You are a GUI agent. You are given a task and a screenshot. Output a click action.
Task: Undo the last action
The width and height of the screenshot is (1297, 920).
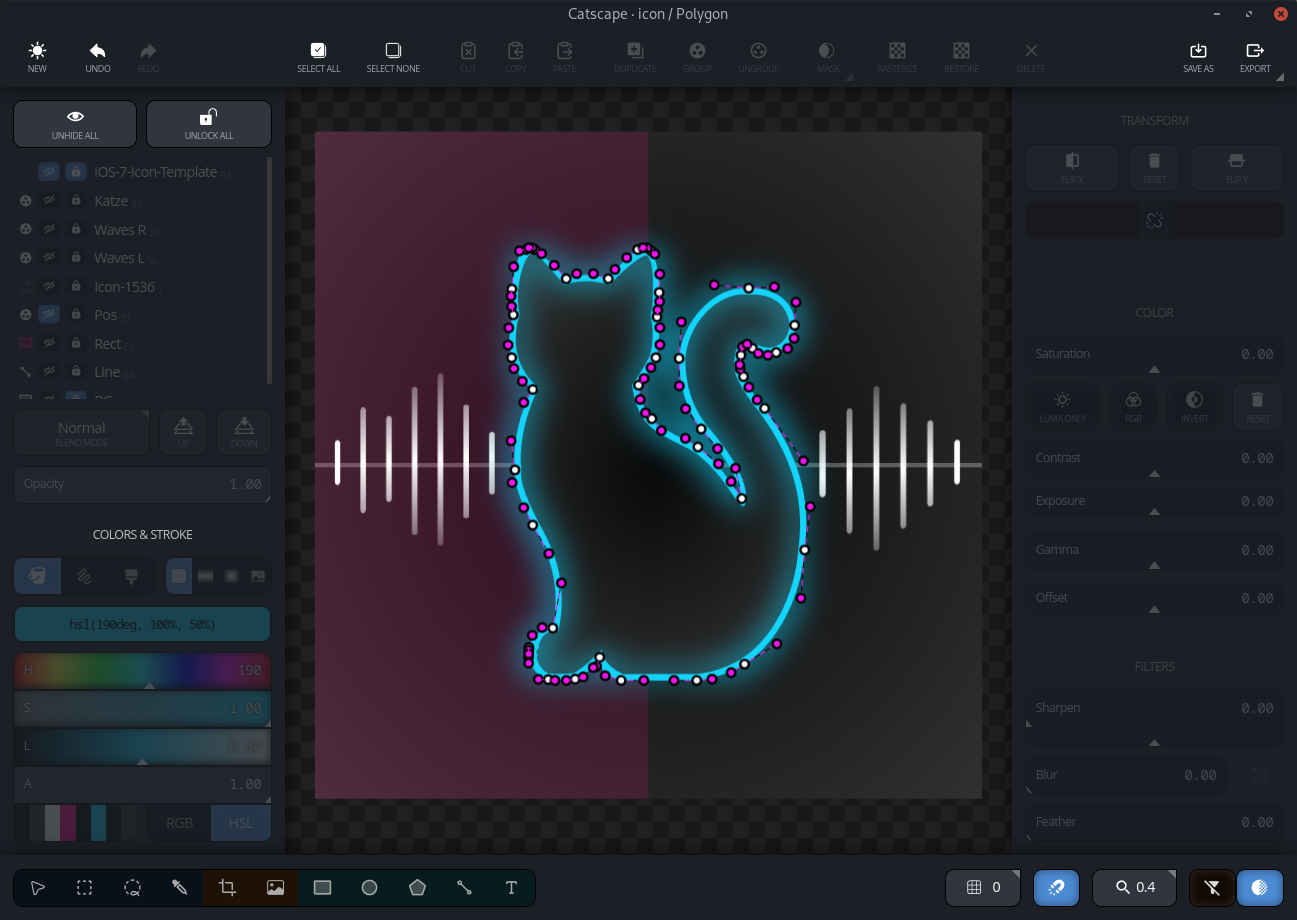pos(98,58)
